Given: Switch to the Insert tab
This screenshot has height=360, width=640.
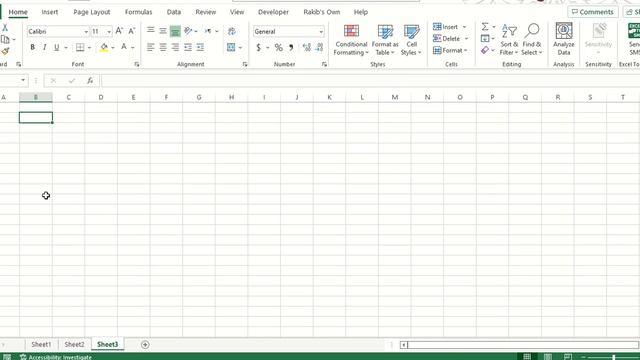Looking at the screenshot, I should (50, 12).
